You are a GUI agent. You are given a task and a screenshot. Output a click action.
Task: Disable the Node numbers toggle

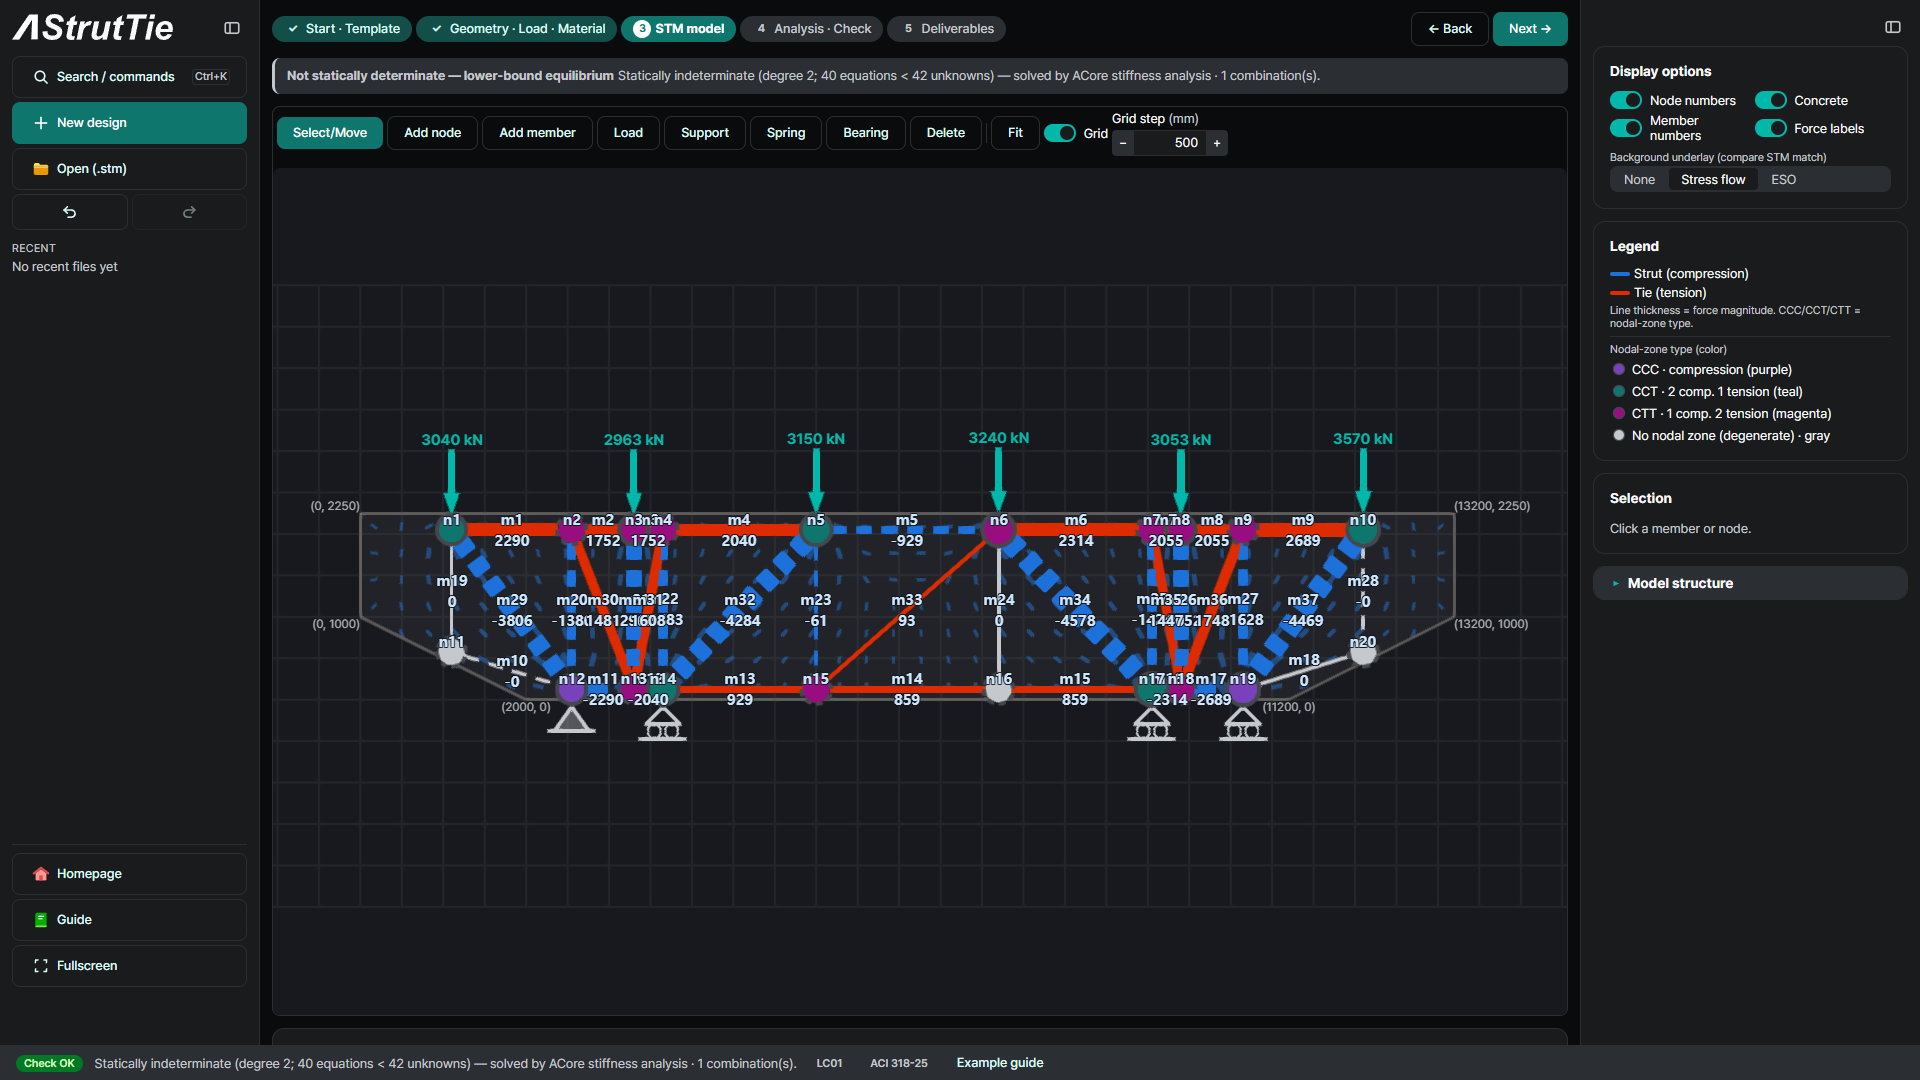click(x=1626, y=100)
